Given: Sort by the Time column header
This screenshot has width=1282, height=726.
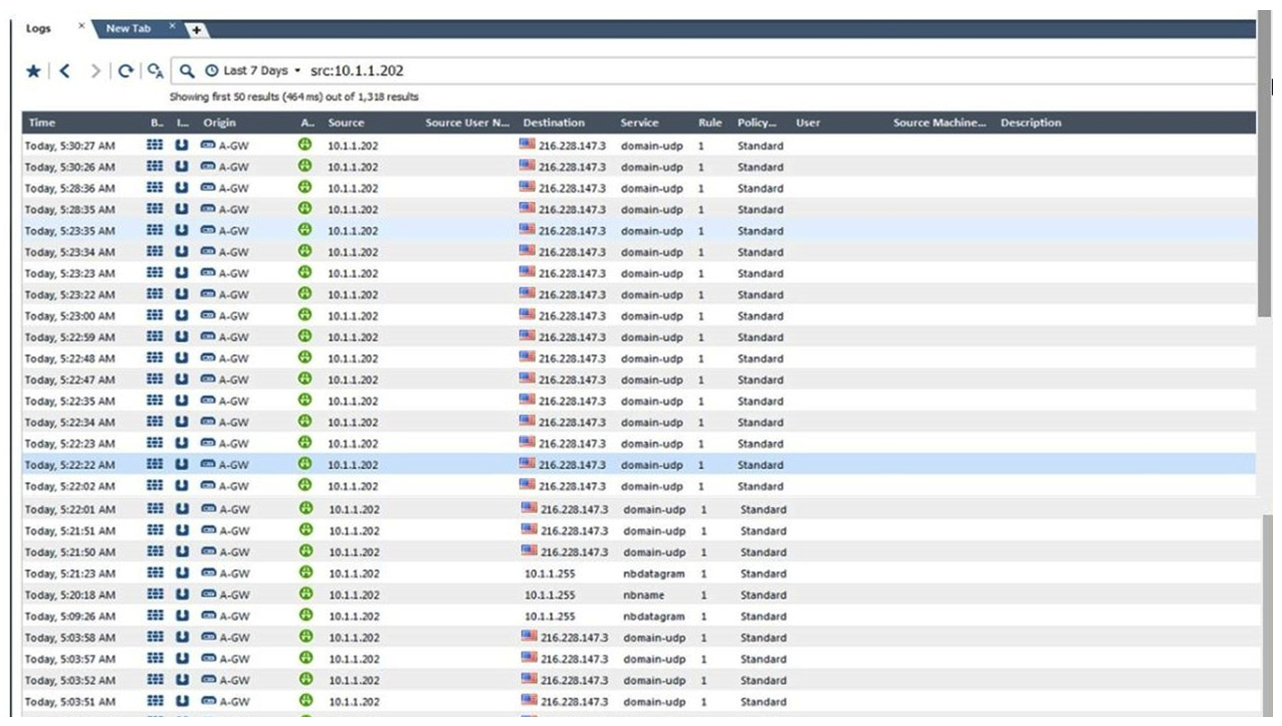Looking at the screenshot, I should [x=42, y=123].
